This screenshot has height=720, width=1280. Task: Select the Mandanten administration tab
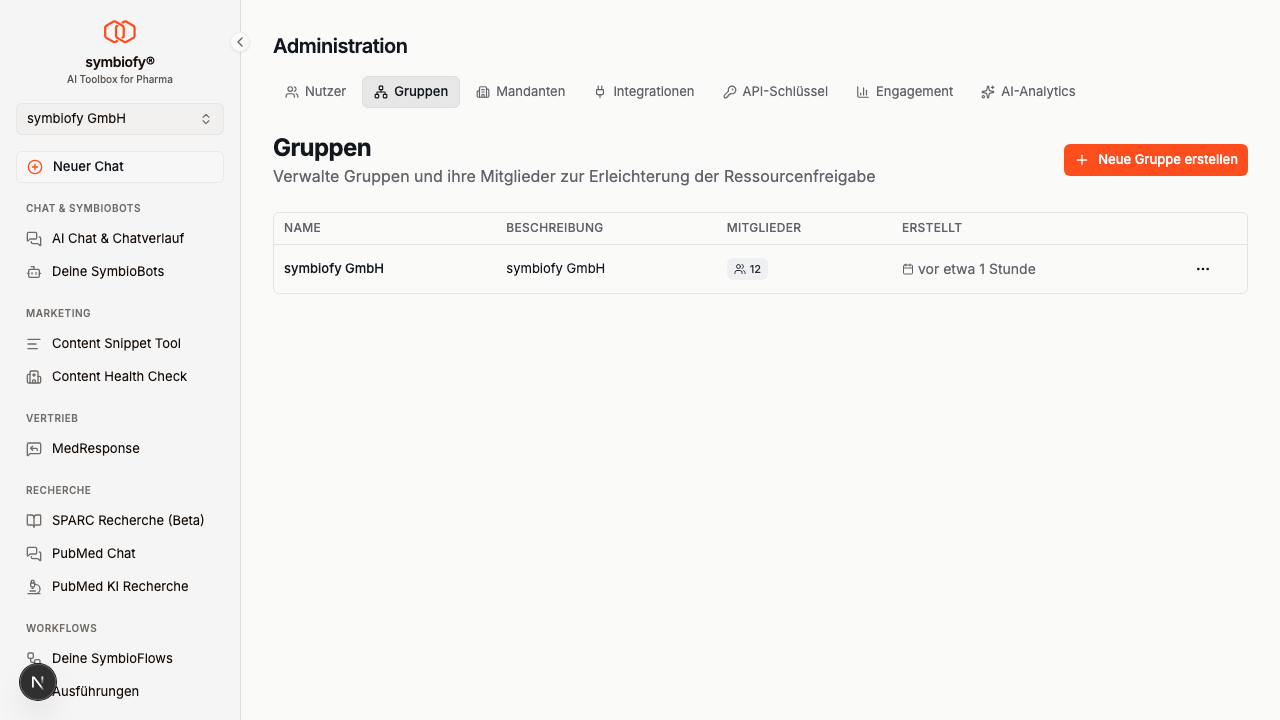point(521,91)
